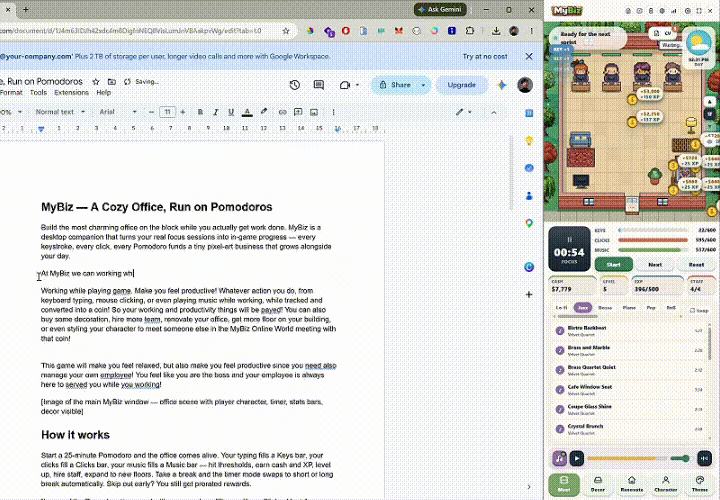Open the Meet call dropdown arrow
Image resolution: width=720 pixels, height=500 pixels.
357,85
